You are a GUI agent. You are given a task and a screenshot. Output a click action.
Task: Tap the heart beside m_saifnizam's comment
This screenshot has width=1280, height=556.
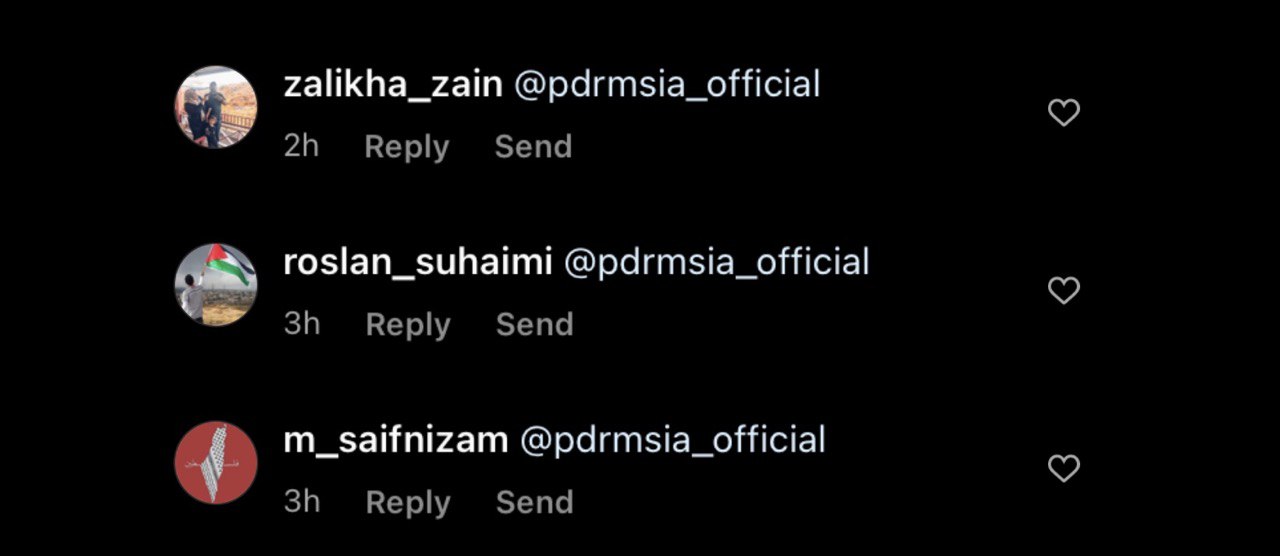[1063, 468]
